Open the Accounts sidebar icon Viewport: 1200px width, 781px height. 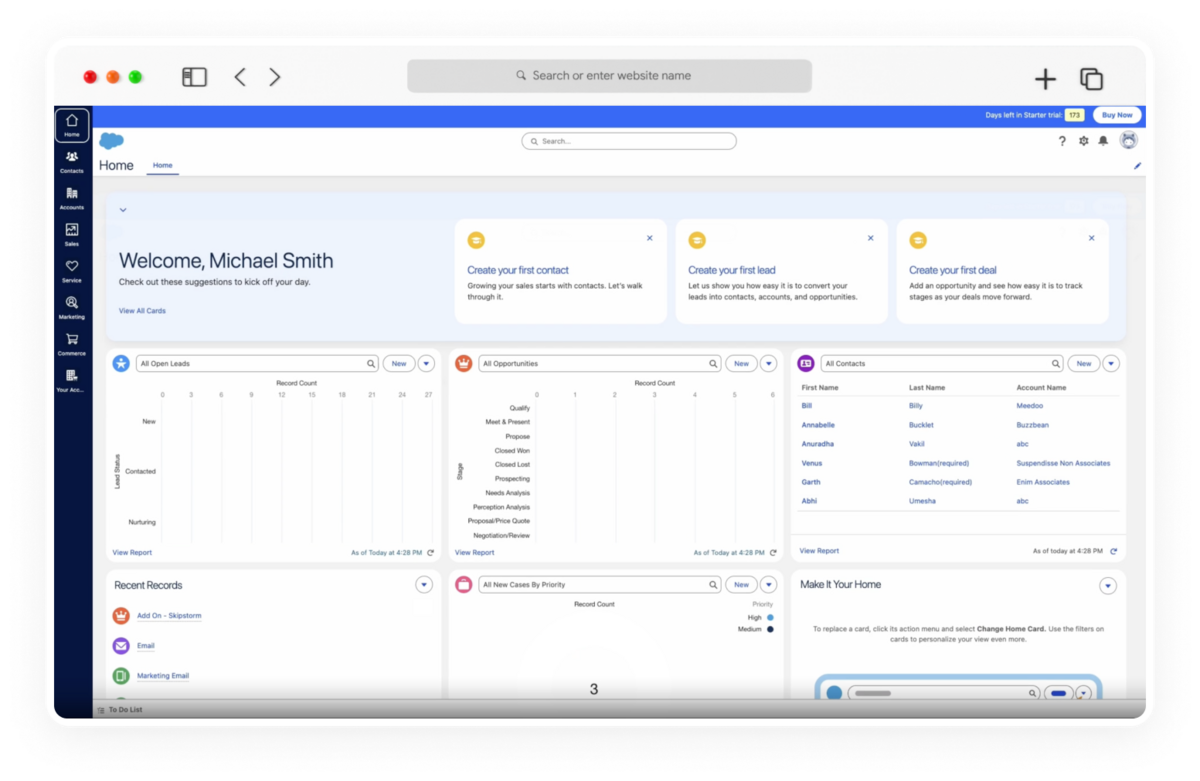pos(72,193)
